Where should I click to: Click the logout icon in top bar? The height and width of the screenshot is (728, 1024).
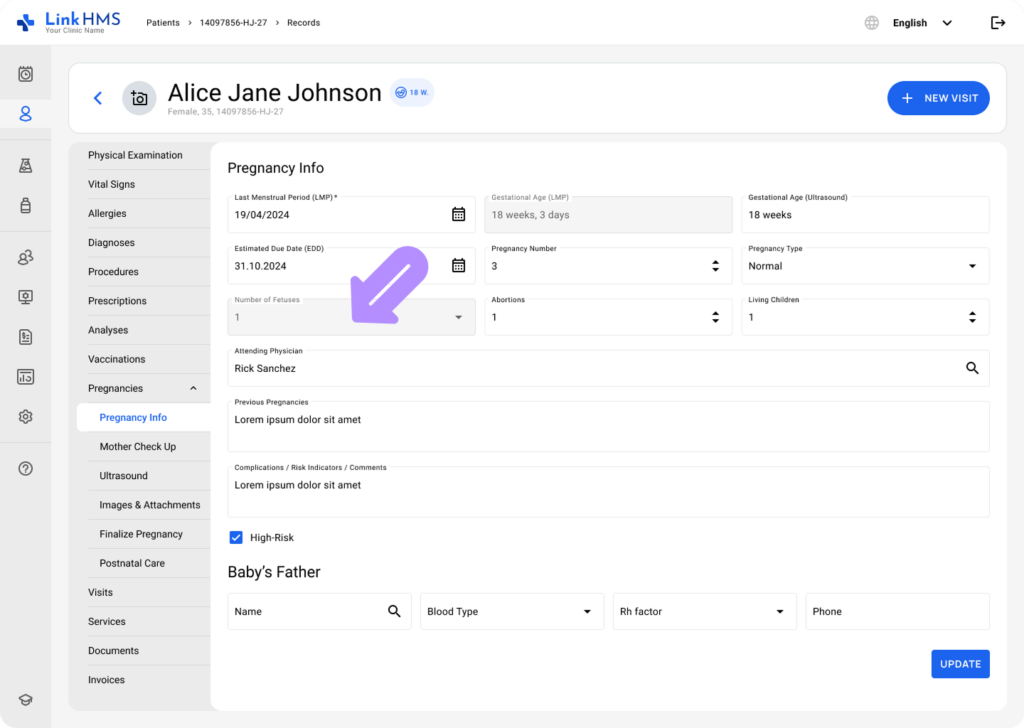pos(997,23)
